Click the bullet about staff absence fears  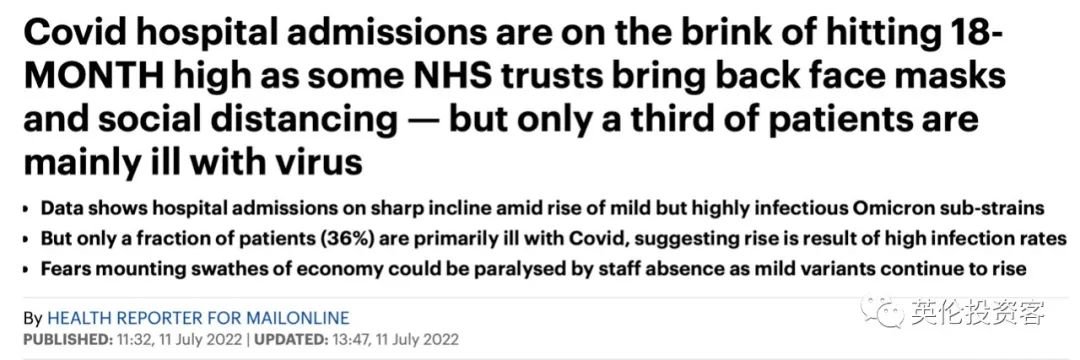pos(533,268)
